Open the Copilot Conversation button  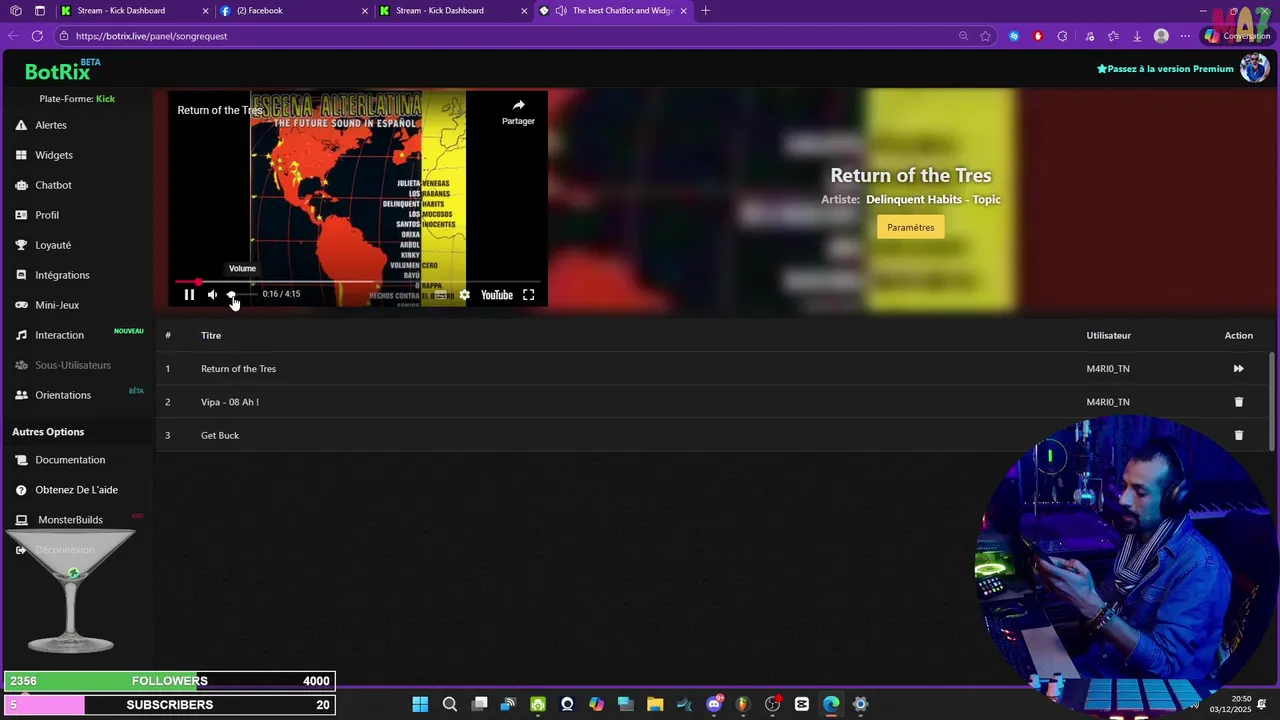point(1238,36)
